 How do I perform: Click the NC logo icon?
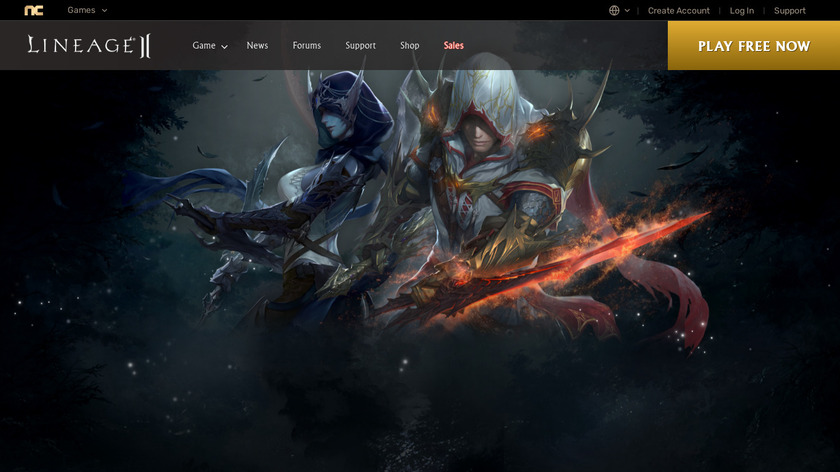[x=34, y=10]
